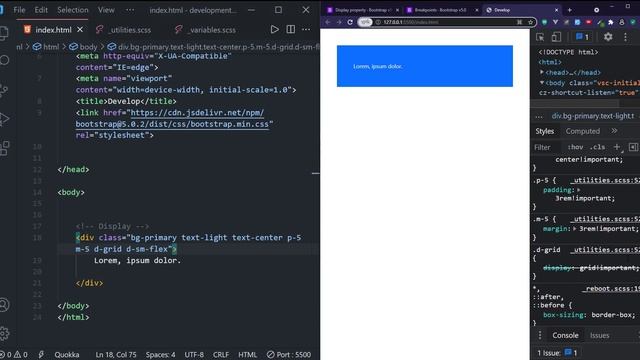The height and width of the screenshot is (360, 640).
Task: Switch to the Styles tab
Action: tap(544, 131)
